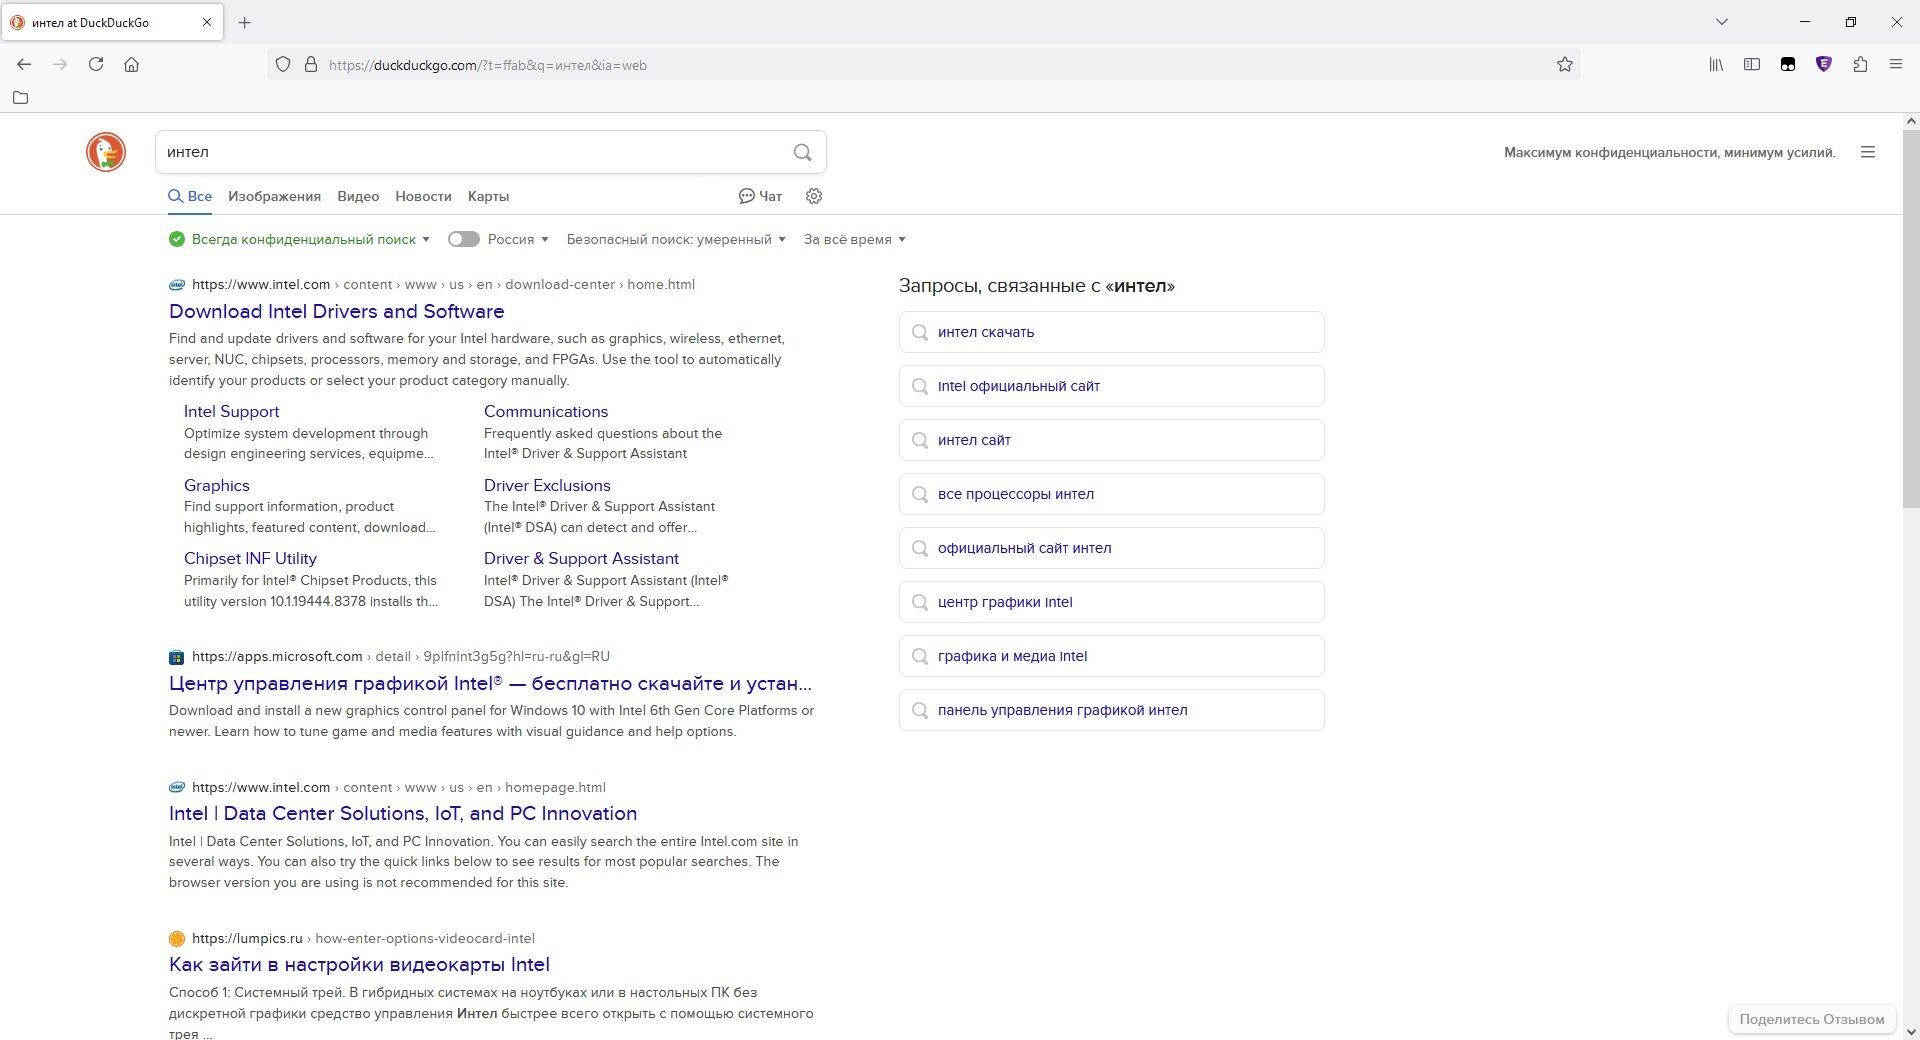
Task: Search related query 'официальный сайт интел'
Action: pos(1112,548)
